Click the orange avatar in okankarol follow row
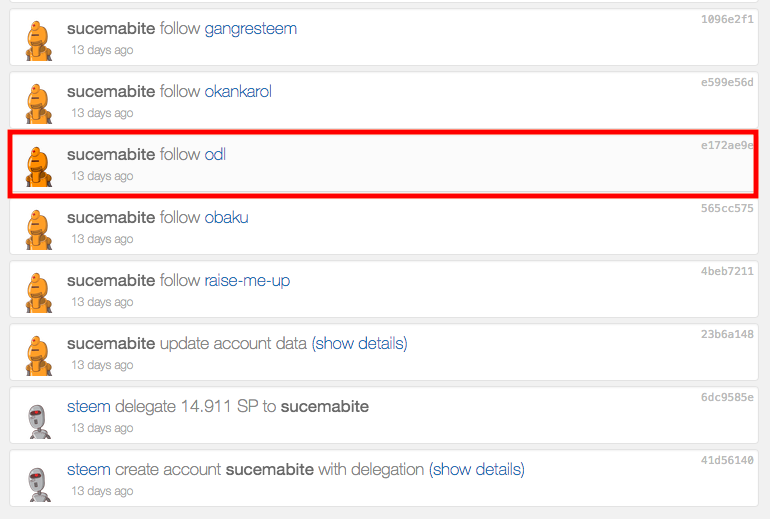The image size is (770, 519). coord(37,102)
